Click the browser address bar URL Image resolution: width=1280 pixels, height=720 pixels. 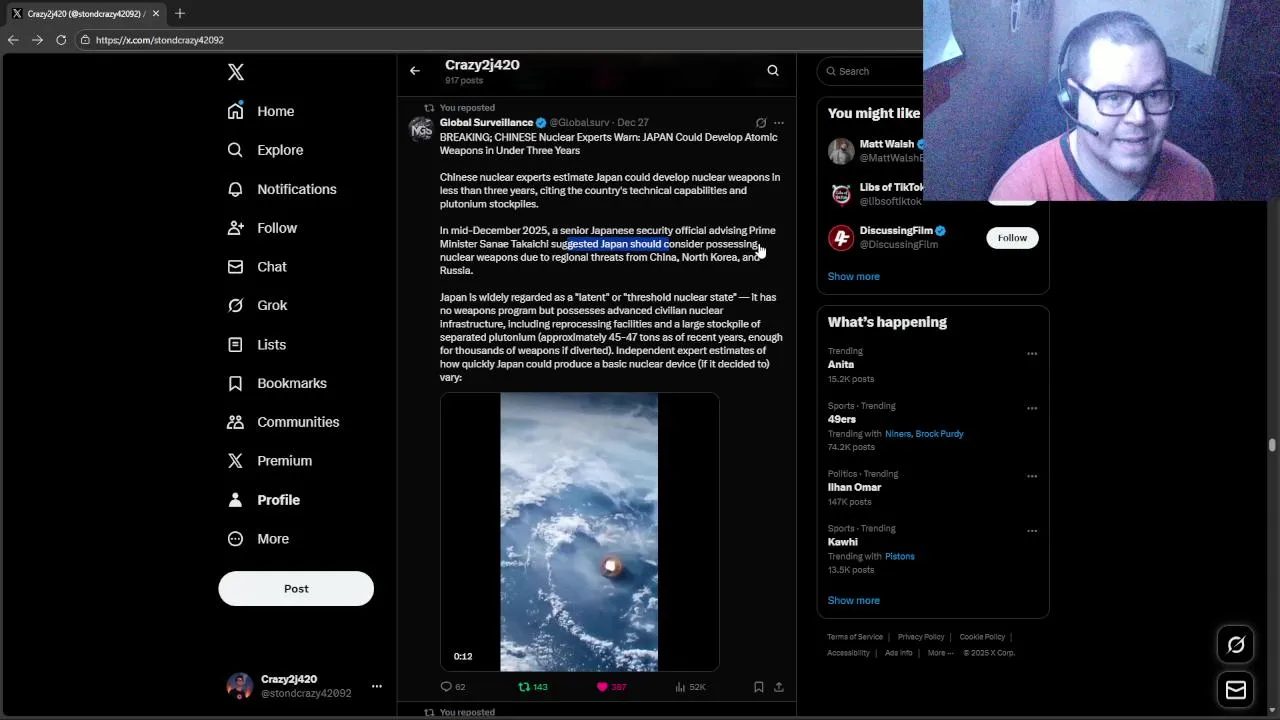160,40
